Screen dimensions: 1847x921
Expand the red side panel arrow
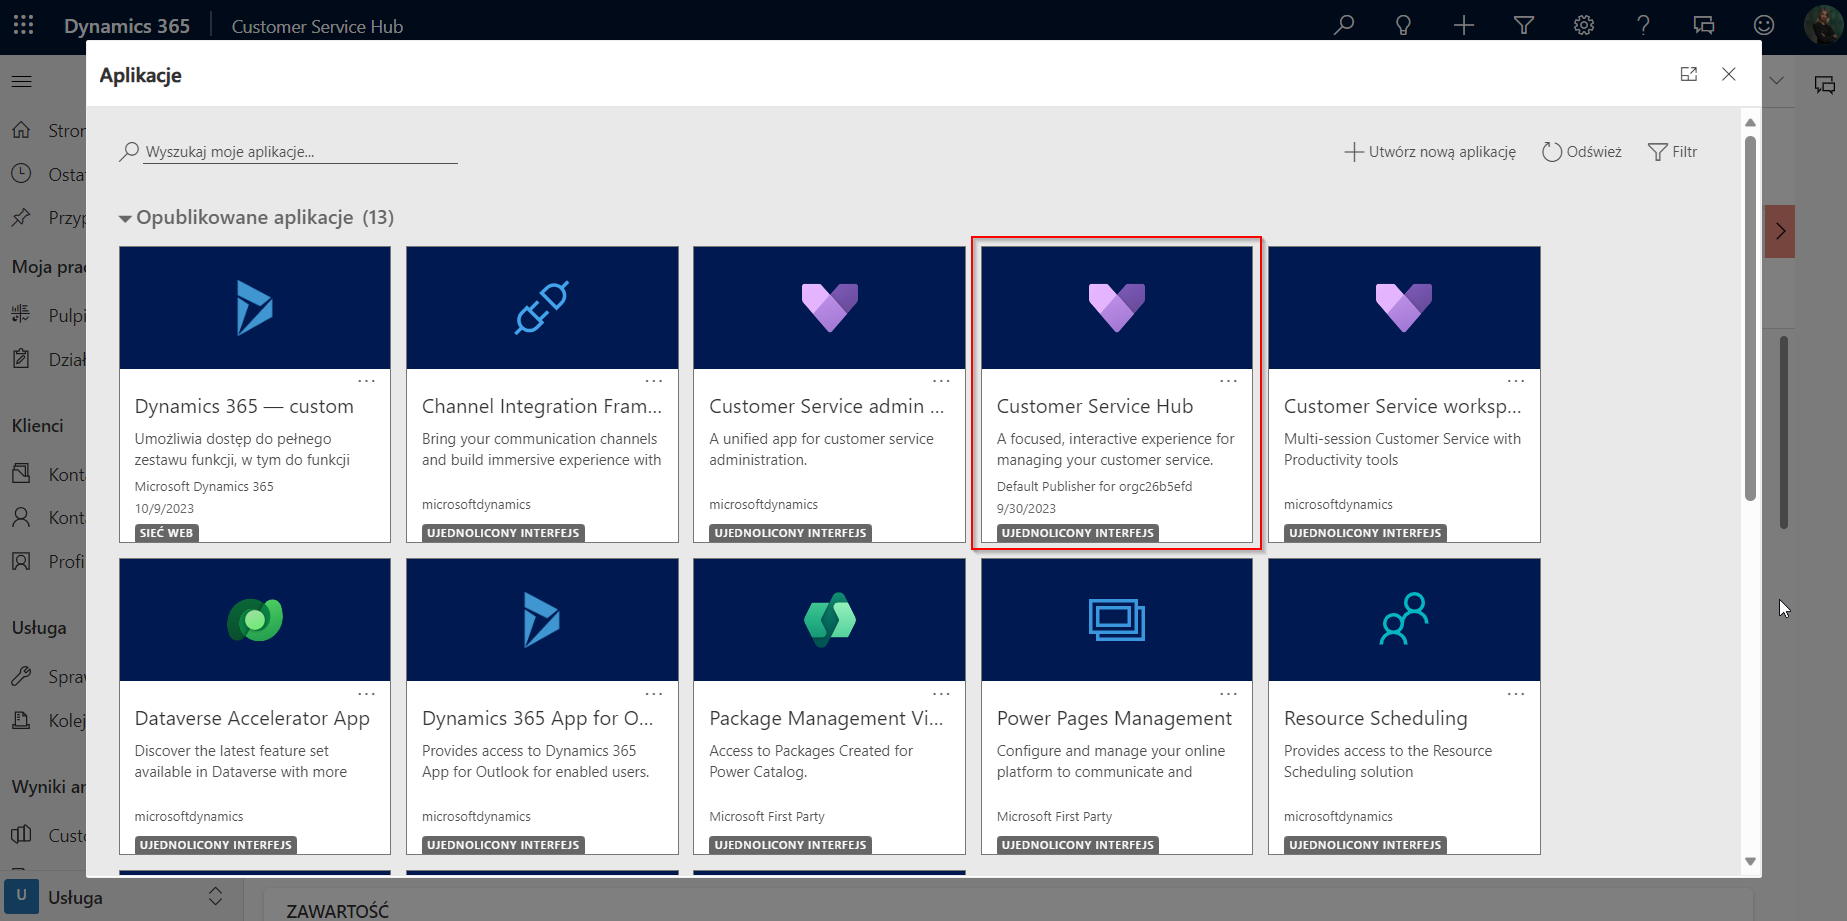tap(1780, 231)
